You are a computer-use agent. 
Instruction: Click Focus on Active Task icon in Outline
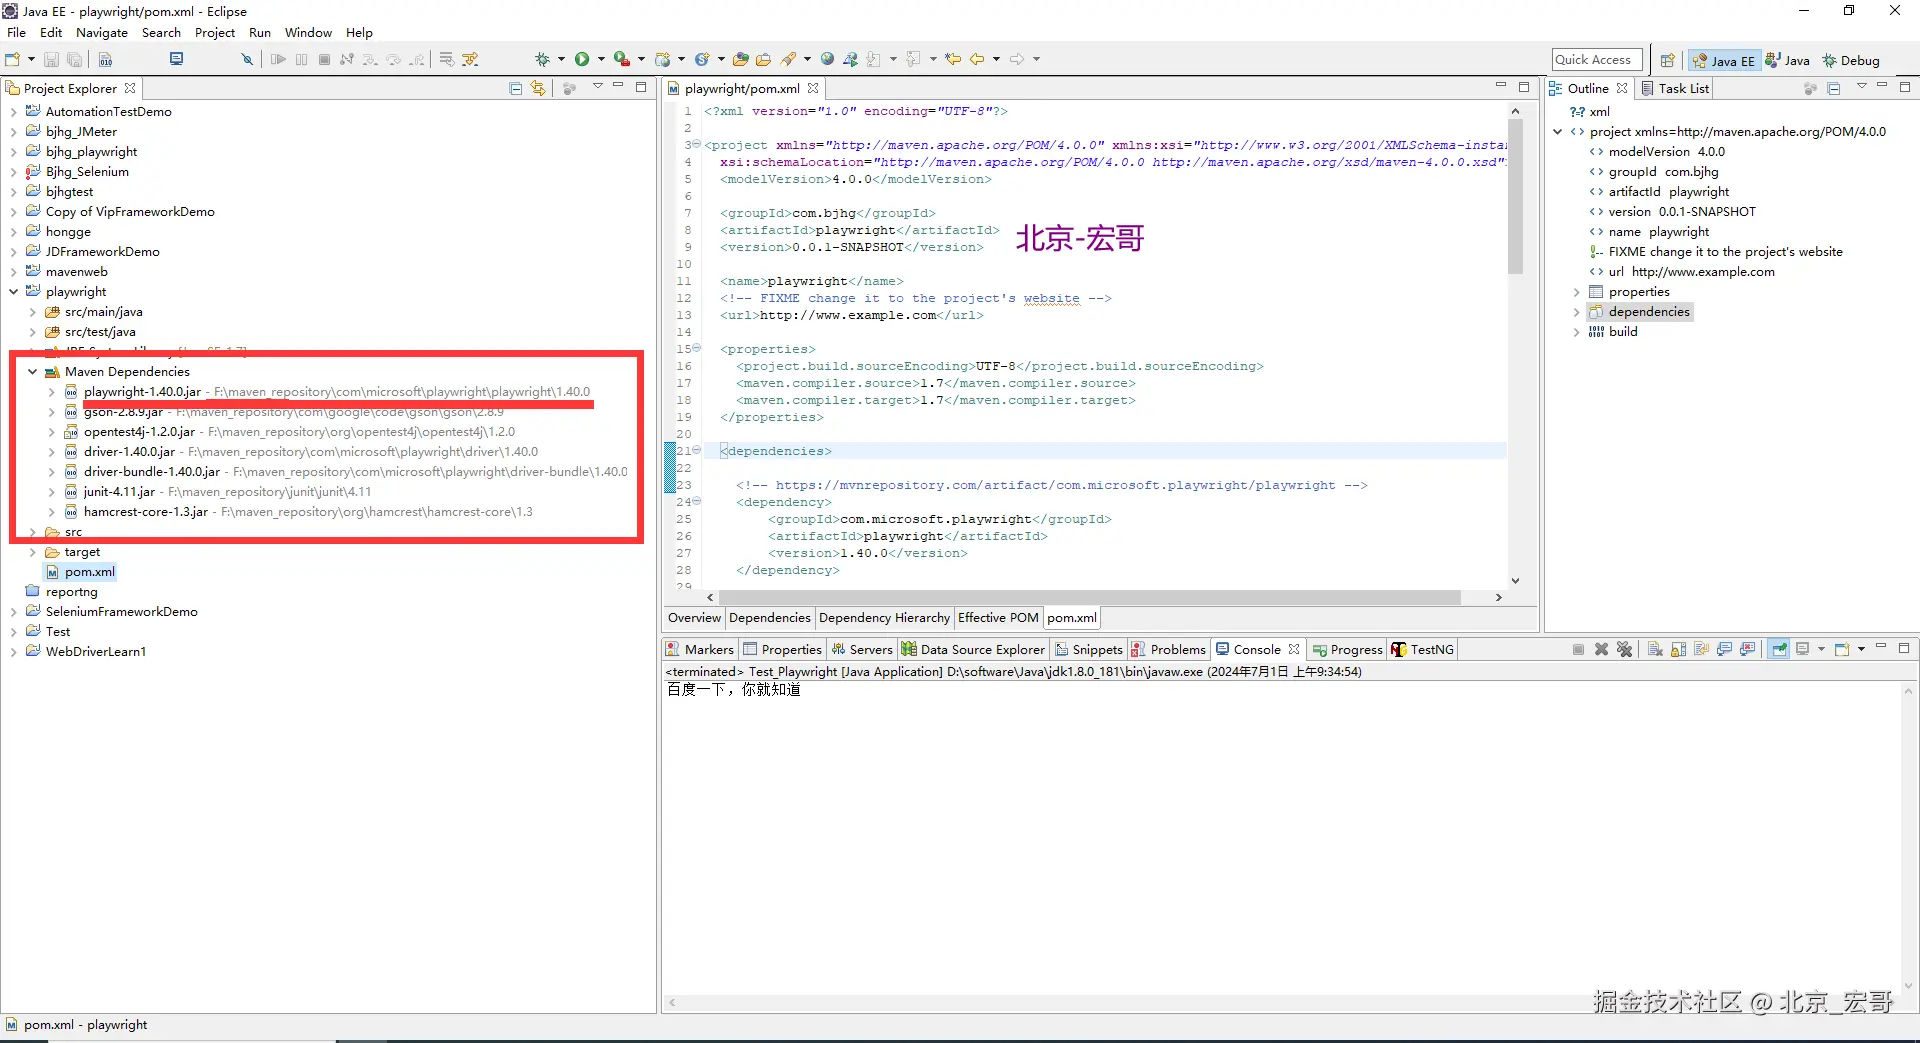click(1810, 89)
